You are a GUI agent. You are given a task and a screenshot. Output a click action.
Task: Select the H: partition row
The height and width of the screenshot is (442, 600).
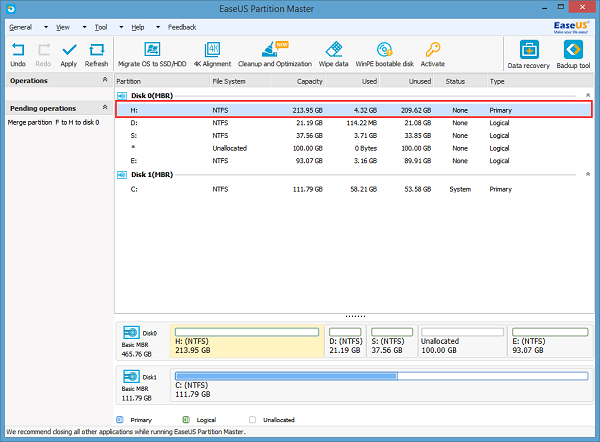coord(354,110)
